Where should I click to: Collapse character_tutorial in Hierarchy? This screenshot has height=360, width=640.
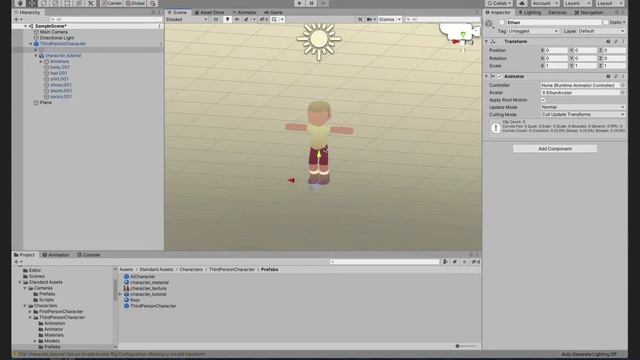[36, 56]
